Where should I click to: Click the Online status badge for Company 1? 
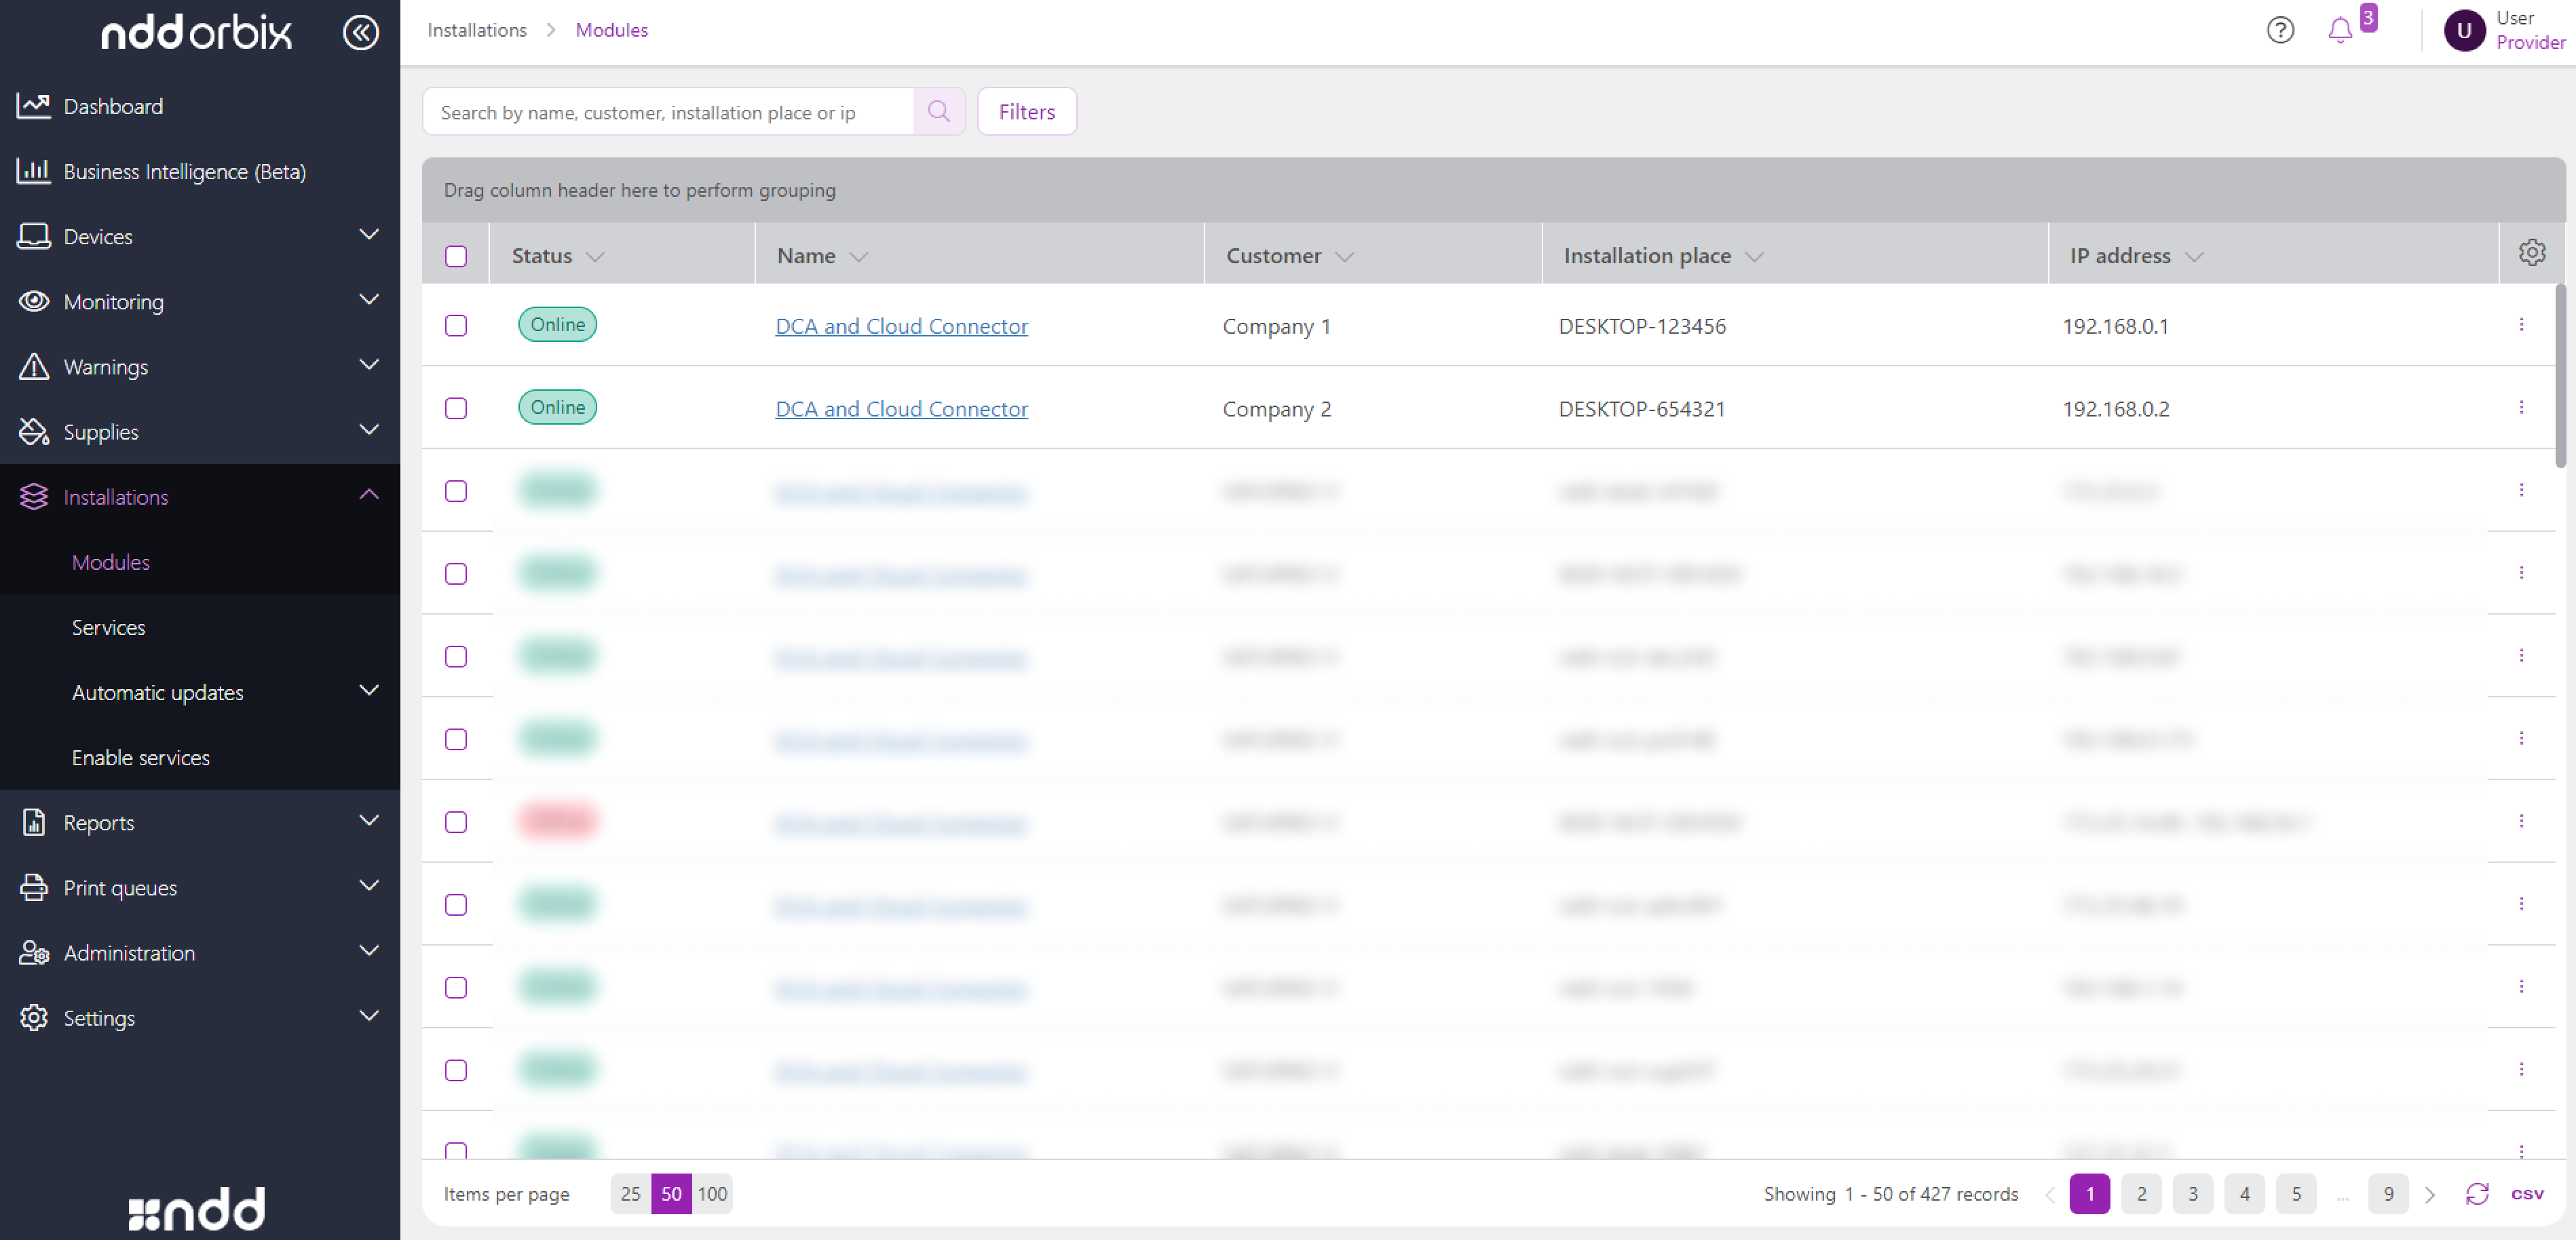pyautogui.click(x=557, y=324)
